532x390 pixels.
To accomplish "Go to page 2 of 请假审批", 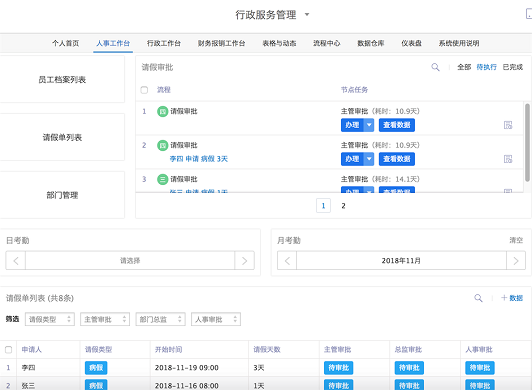I will tap(343, 206).
